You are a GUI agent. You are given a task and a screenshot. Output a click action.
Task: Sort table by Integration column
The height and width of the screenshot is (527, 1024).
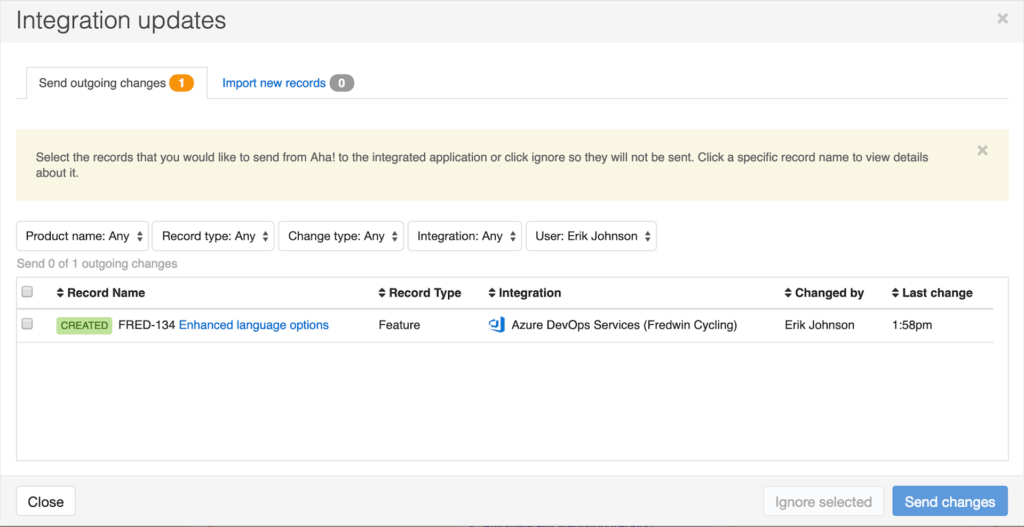[524, 293]
